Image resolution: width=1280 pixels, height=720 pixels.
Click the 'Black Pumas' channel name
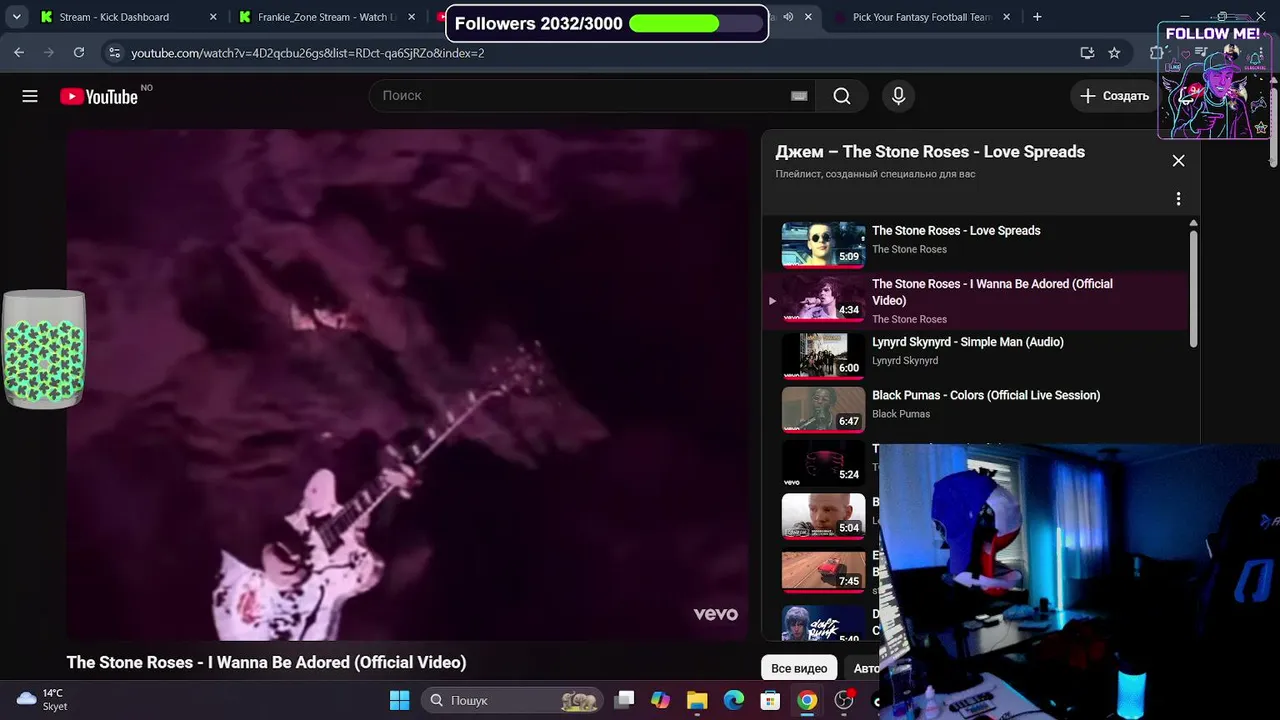click(901, 414)
